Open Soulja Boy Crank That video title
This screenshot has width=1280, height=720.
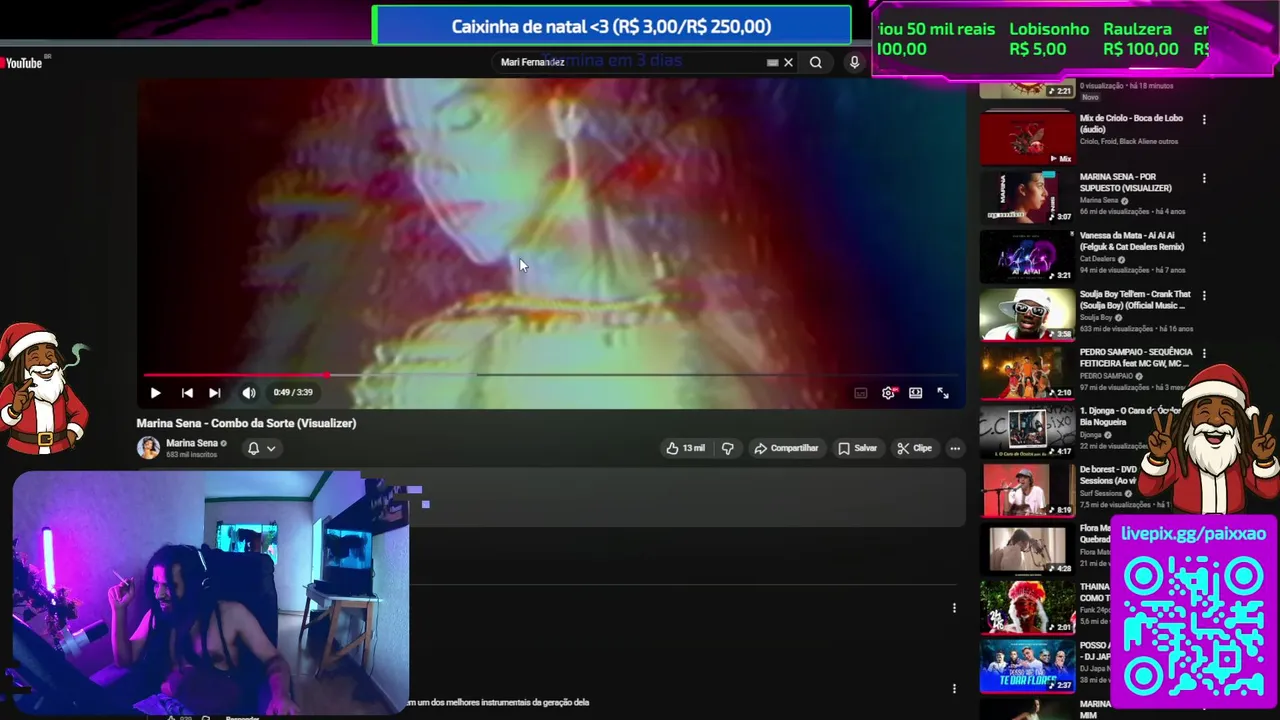click(1135, 300)
